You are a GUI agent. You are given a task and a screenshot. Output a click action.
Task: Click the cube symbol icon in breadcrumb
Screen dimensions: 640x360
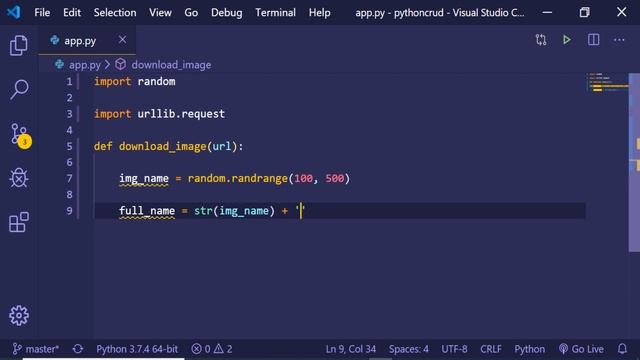coord(120,64)
